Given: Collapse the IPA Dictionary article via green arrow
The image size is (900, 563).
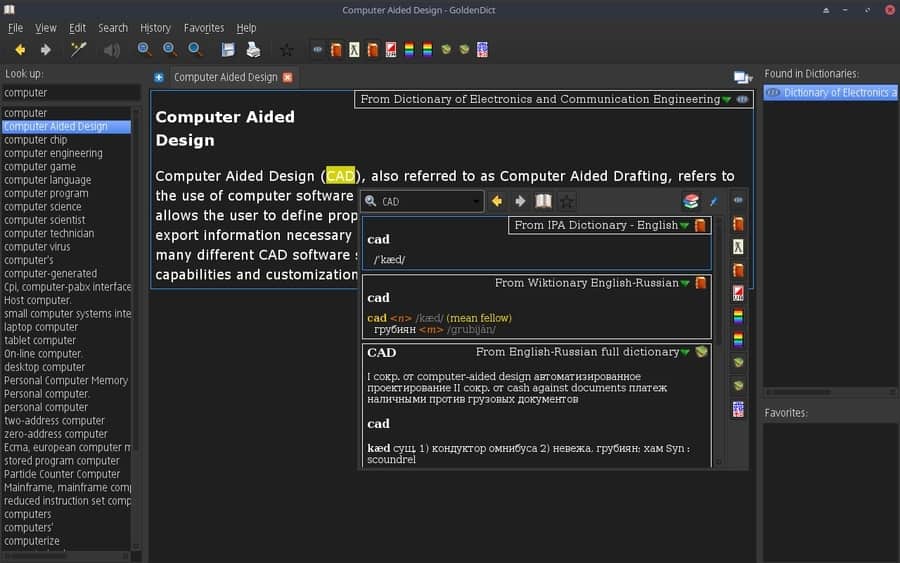Looking at the screenshot, I should [x=684, y=226].
